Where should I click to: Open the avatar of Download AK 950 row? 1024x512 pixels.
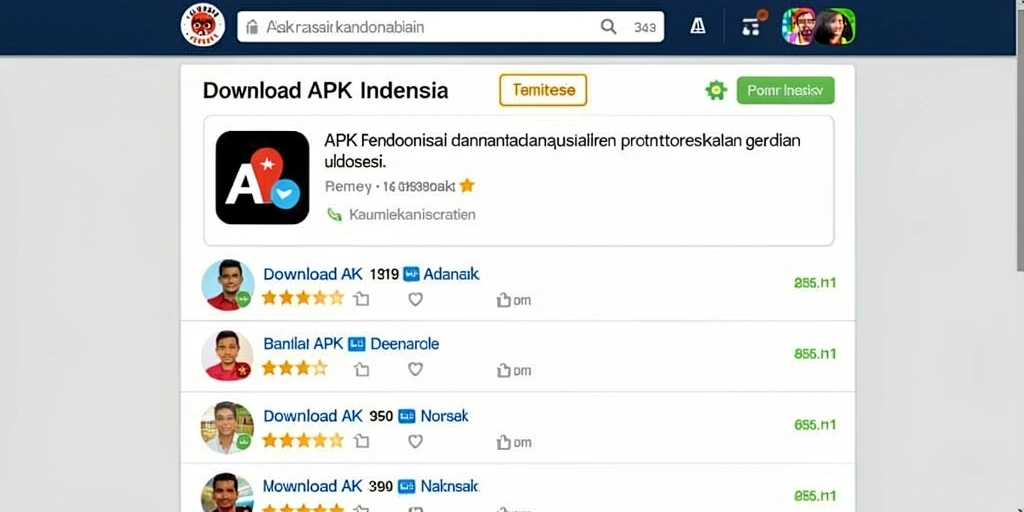point(227,428)
